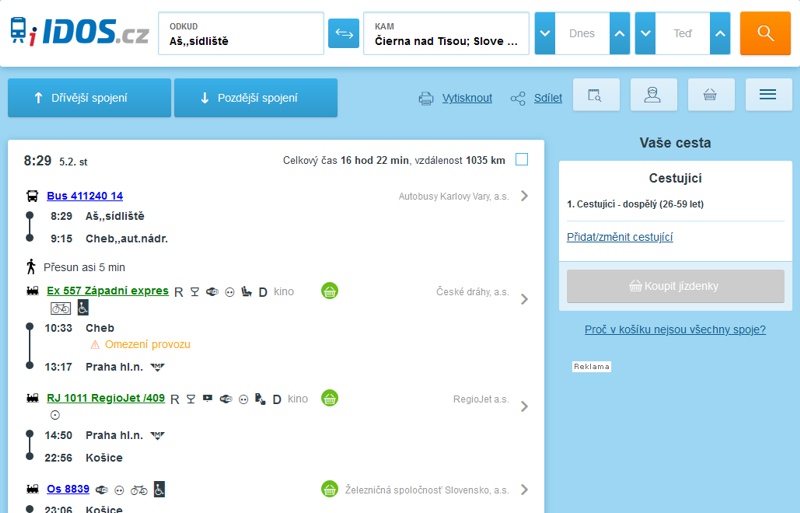The image size is (800, 513).
Task: Show later connections with Pozdější spojení
Action: [255, 98]
